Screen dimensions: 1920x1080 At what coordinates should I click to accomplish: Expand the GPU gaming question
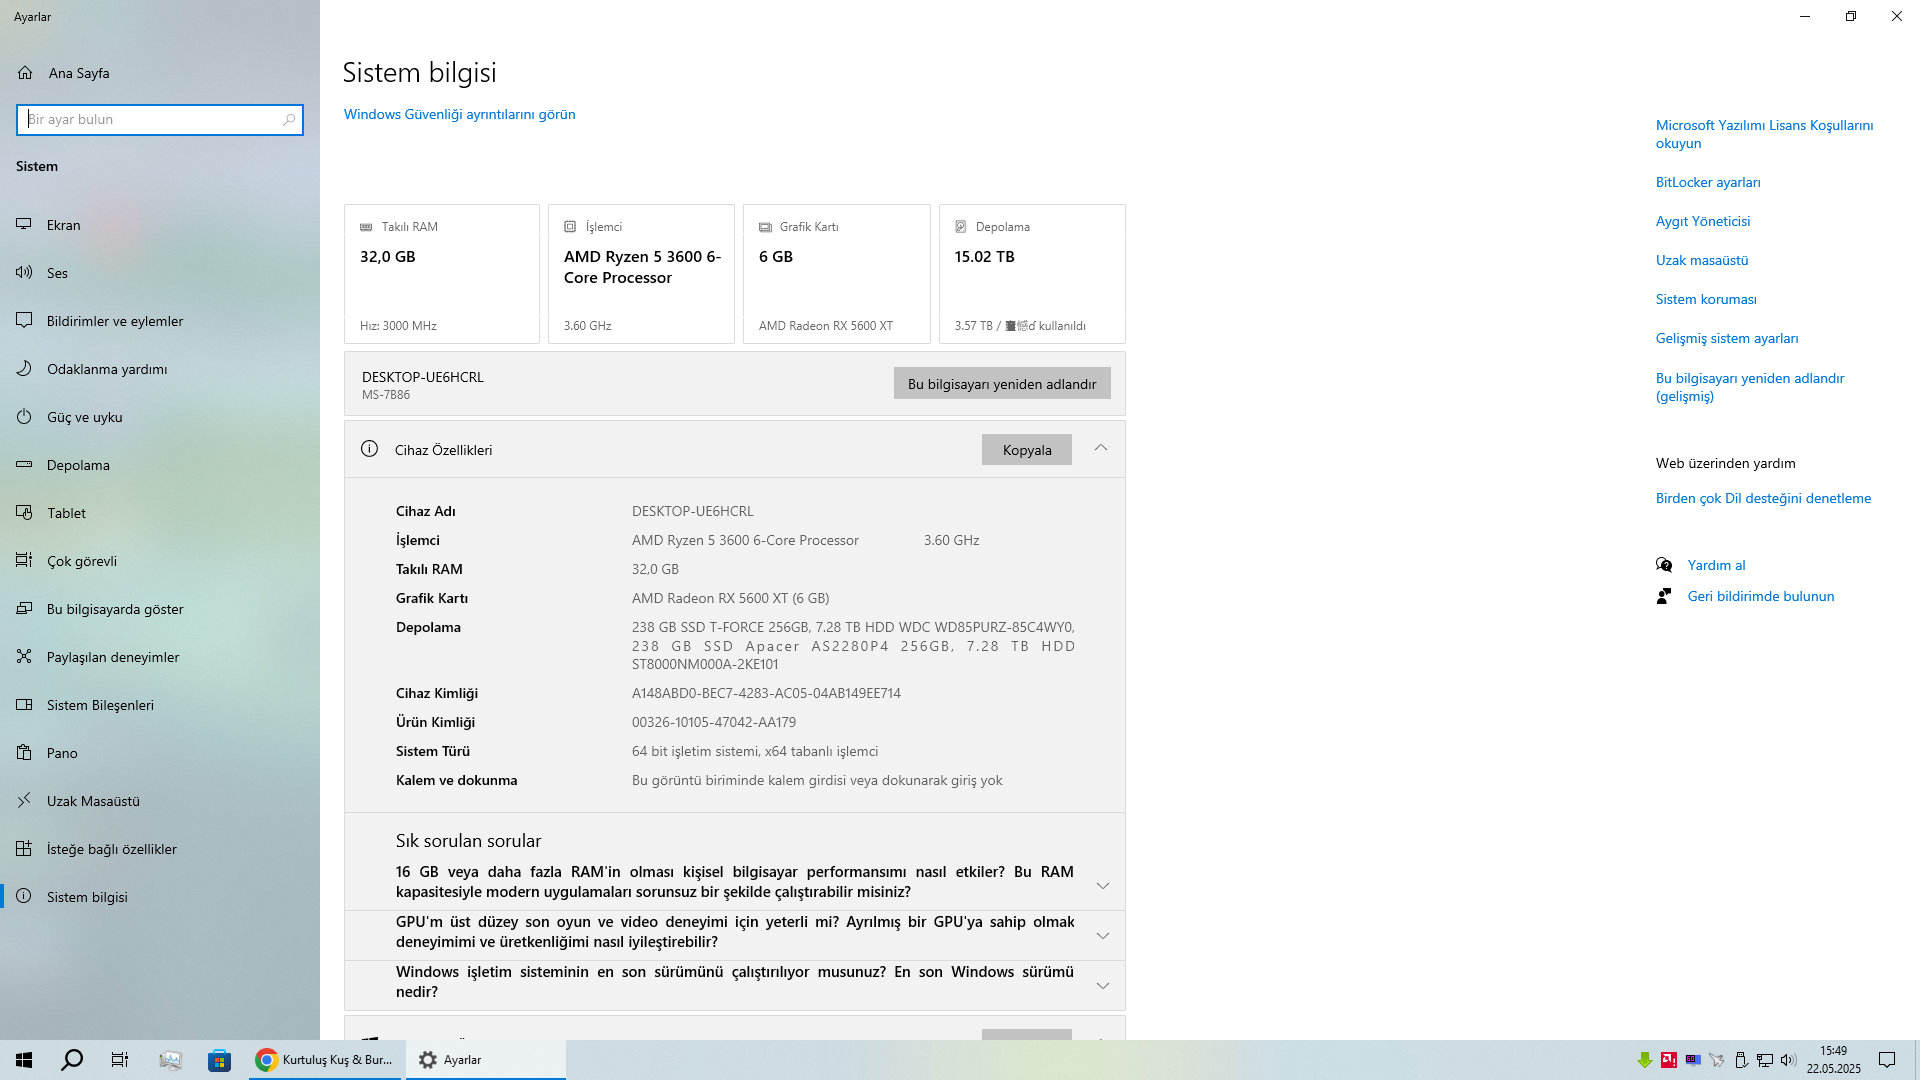pyautogui.click(x=1103, y=935)
